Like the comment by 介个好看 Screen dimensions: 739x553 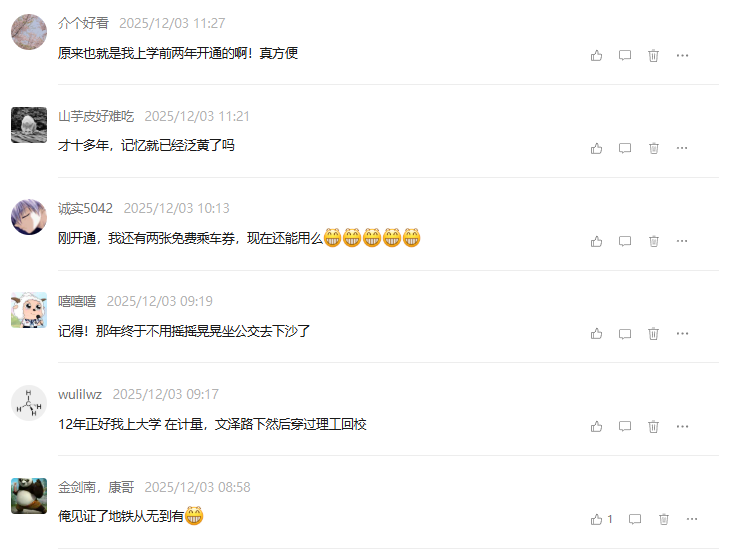click(x=596, y=56)
